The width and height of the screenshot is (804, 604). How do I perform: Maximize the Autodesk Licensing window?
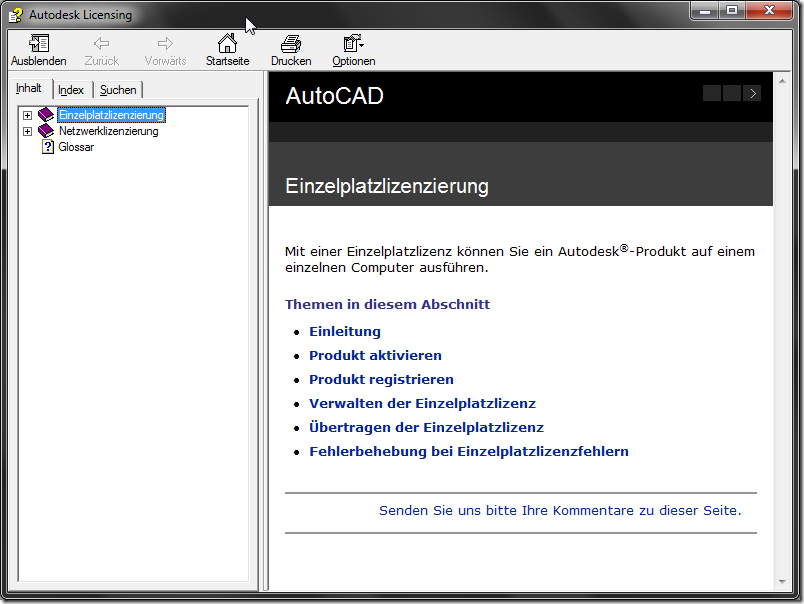pos(732,10)
